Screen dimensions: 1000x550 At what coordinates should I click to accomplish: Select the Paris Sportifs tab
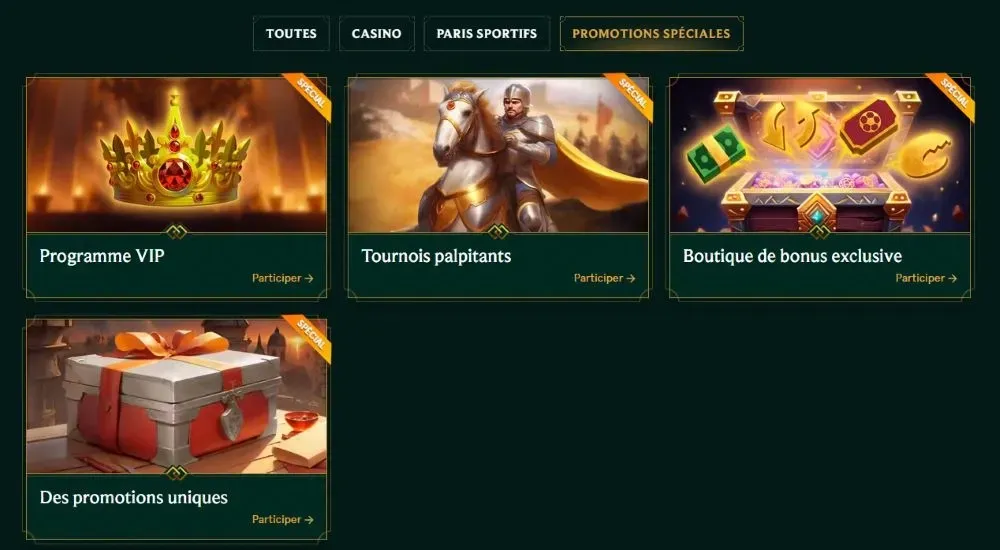[x=487, y=34]
